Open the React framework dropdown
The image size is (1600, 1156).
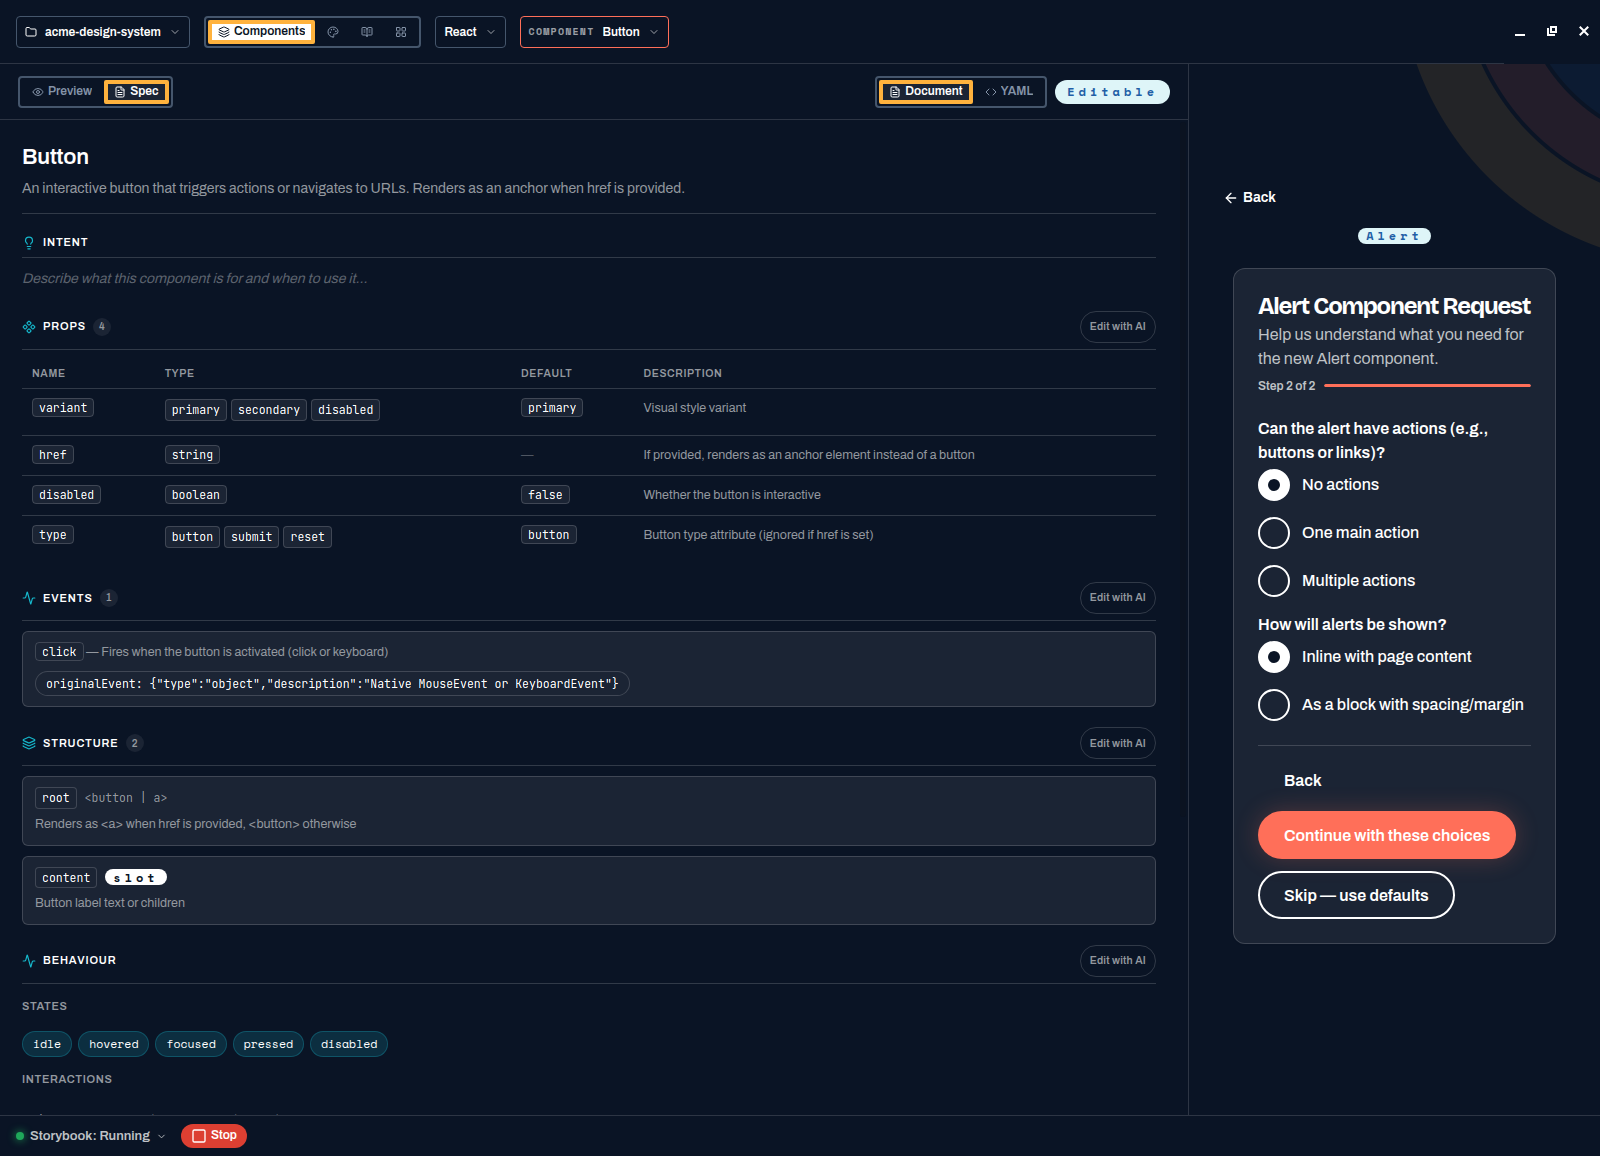(470, 32)
